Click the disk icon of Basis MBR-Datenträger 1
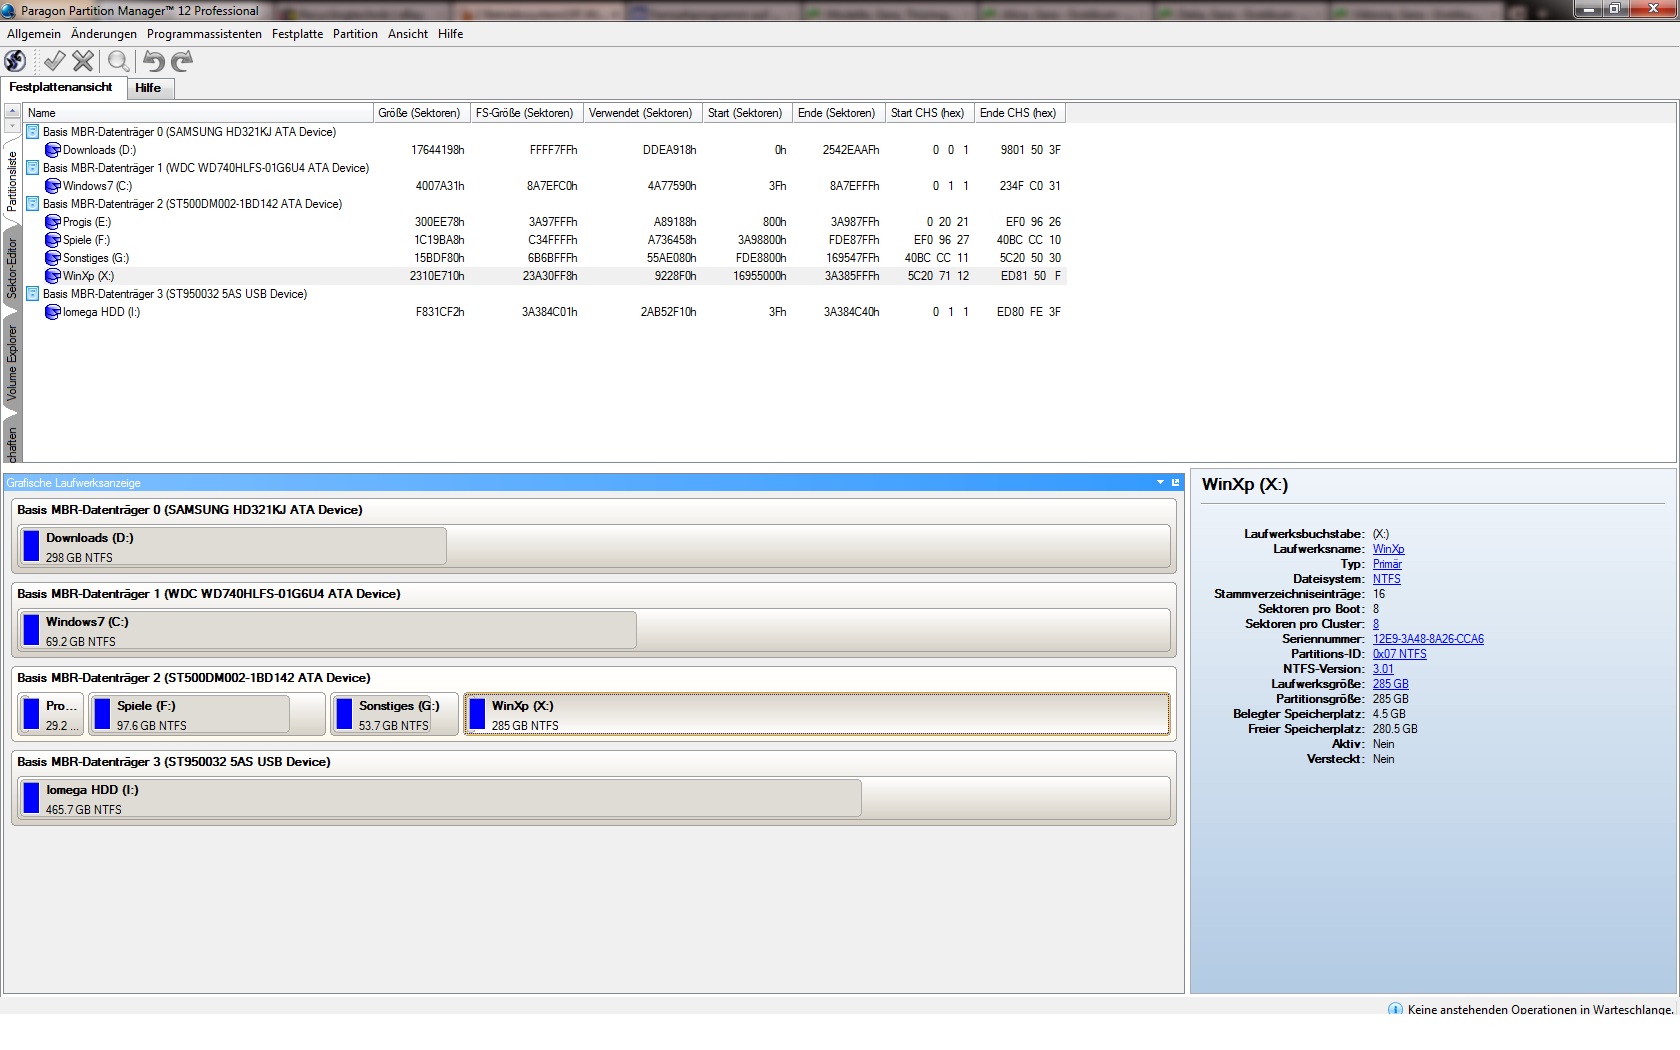 pos(33,168)
